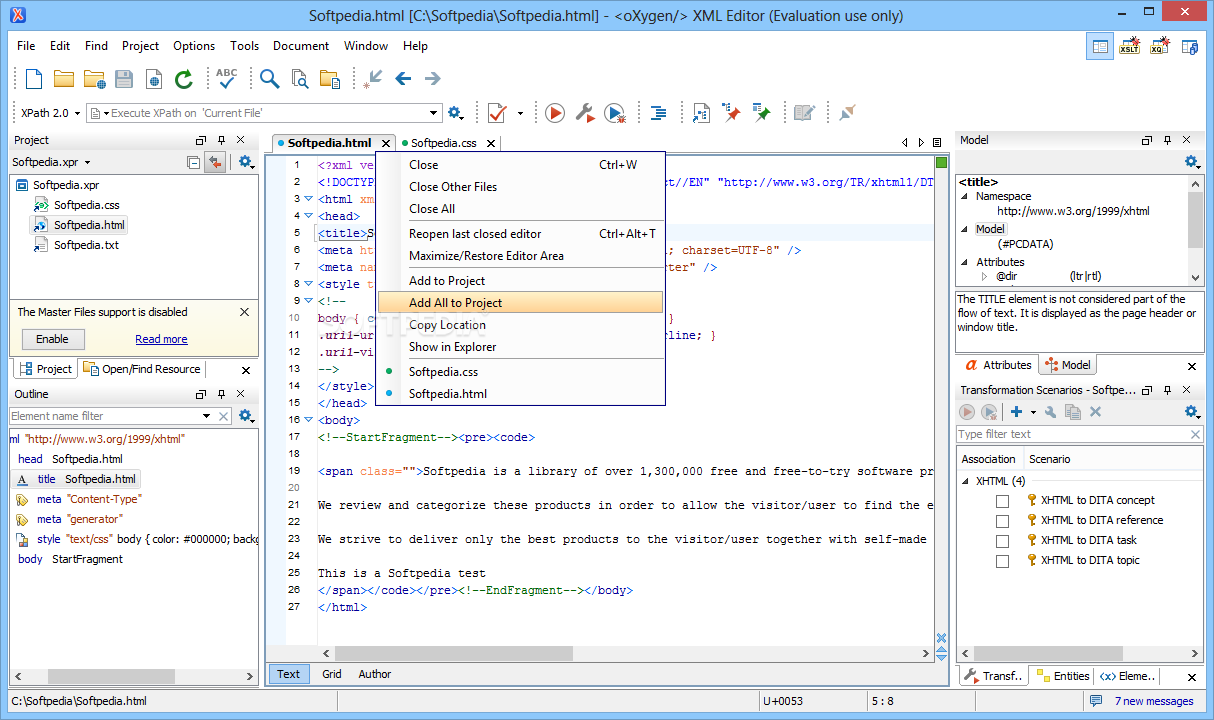This screenshot has width=1214, height=720.
Task: Check the XHTML to DITA reference checkbox
Action: (1002, 521)
